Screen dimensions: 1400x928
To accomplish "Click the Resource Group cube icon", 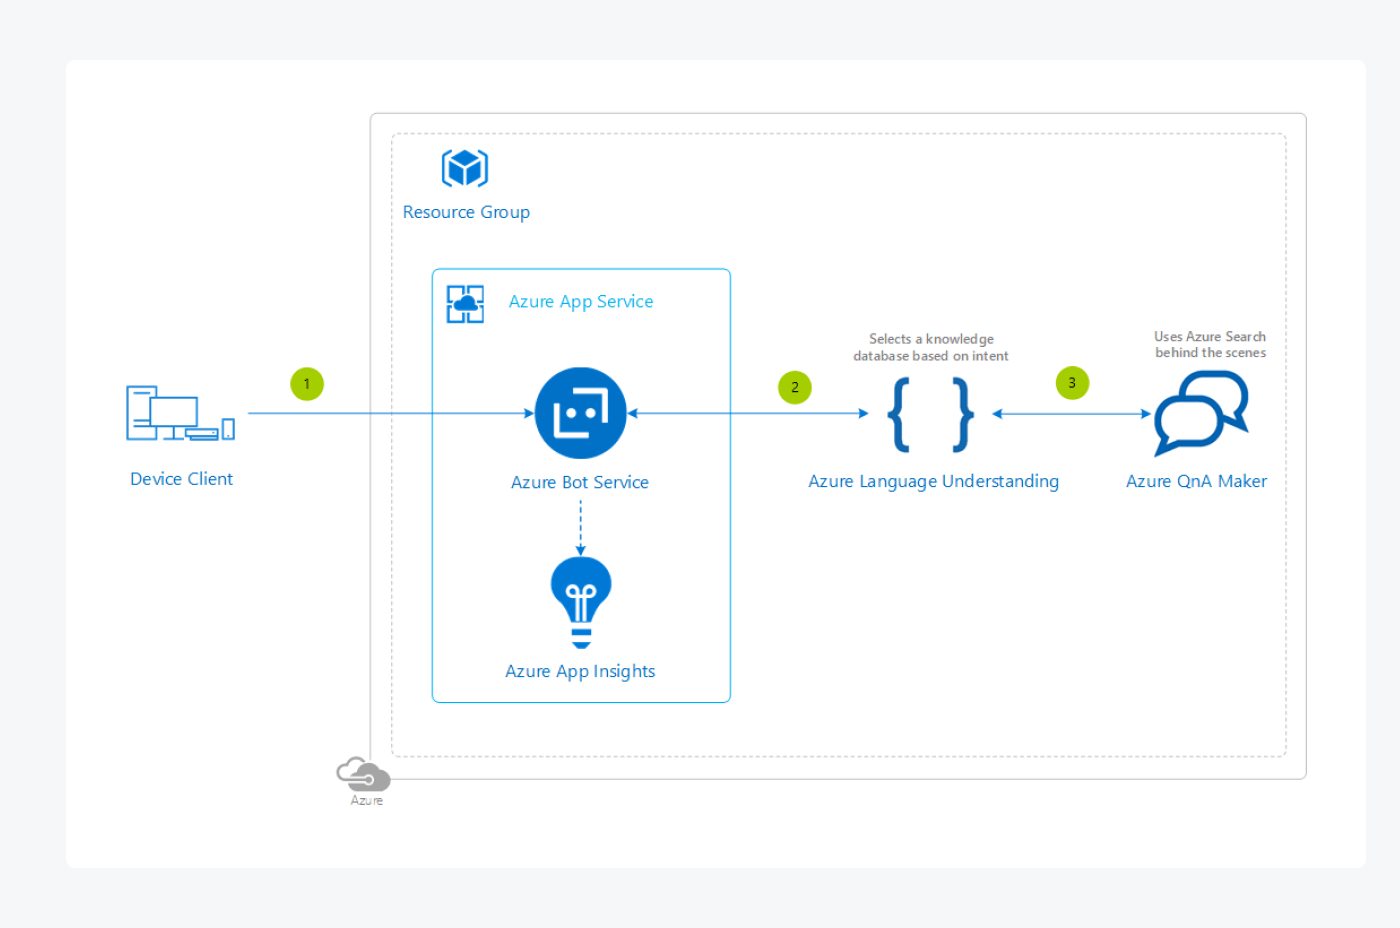I will (465, 168).
